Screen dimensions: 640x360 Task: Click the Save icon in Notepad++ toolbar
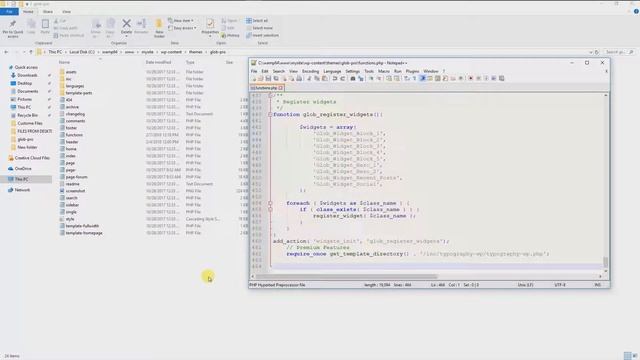[x=268, y=78]
